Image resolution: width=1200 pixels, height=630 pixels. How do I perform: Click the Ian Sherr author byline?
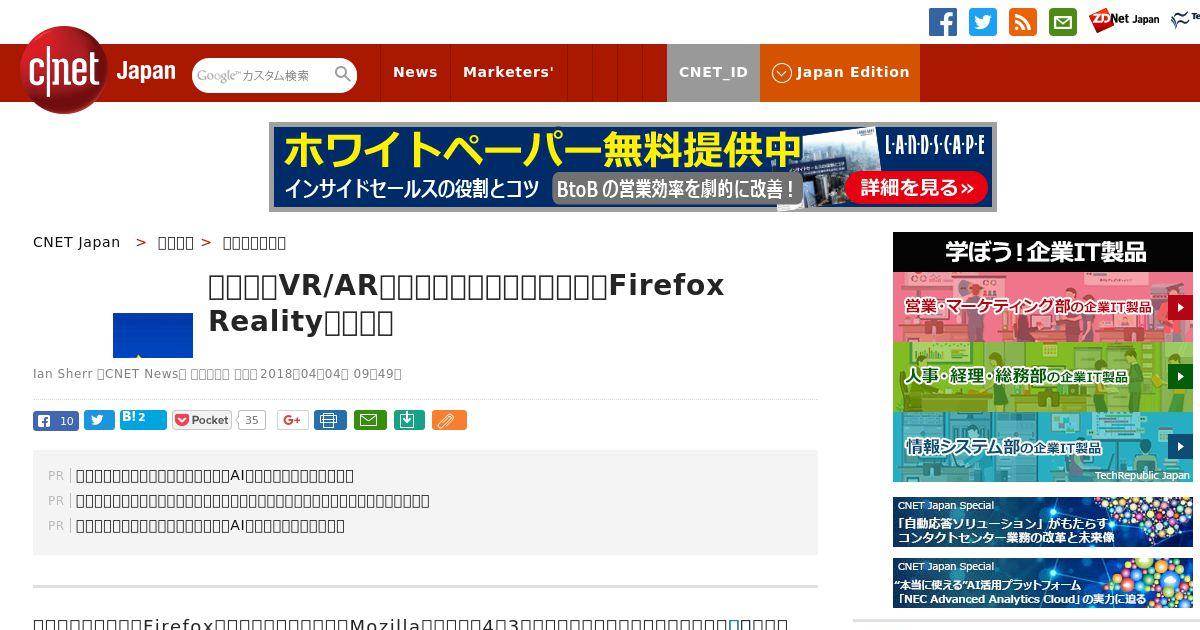[62, 374]
